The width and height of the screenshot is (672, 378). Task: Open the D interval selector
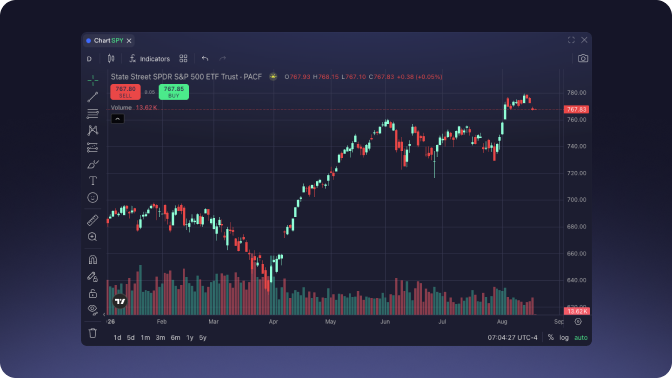tap(89, 59)
